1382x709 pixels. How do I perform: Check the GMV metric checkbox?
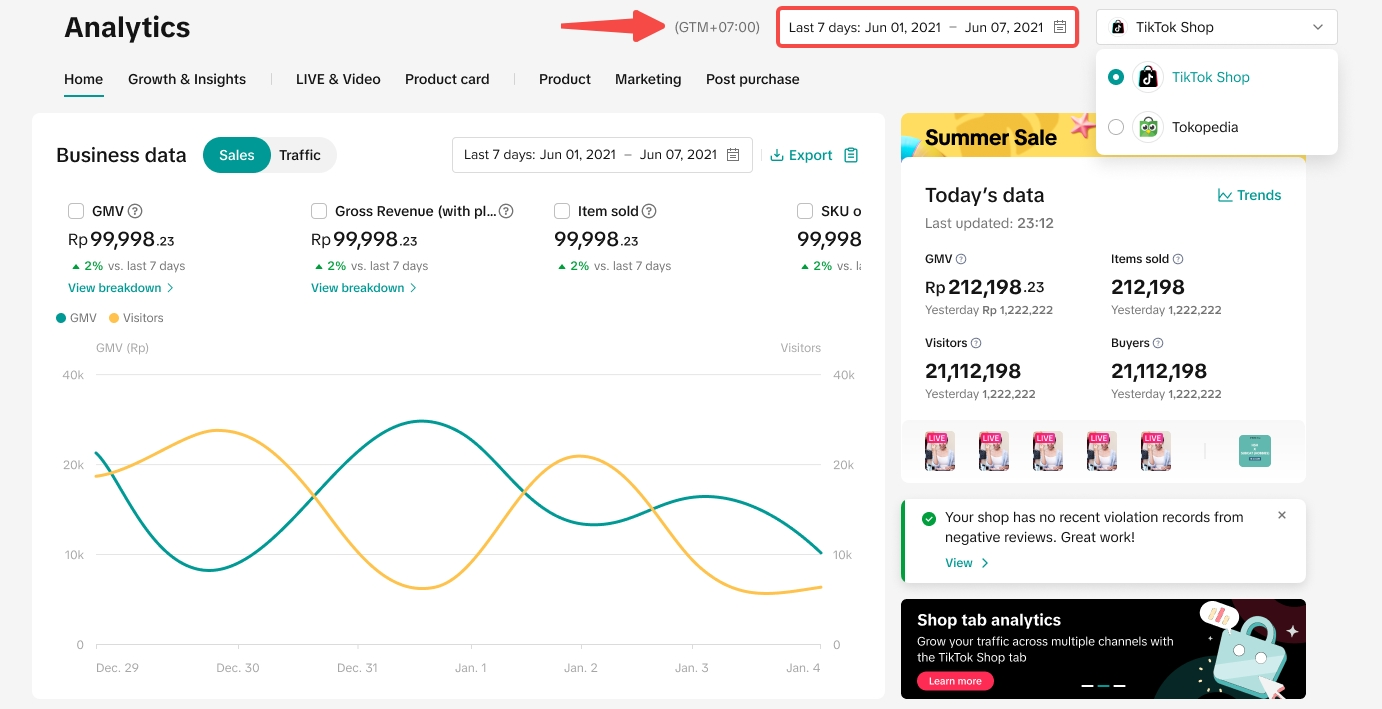pyautogui.click(x=76, y=211)
